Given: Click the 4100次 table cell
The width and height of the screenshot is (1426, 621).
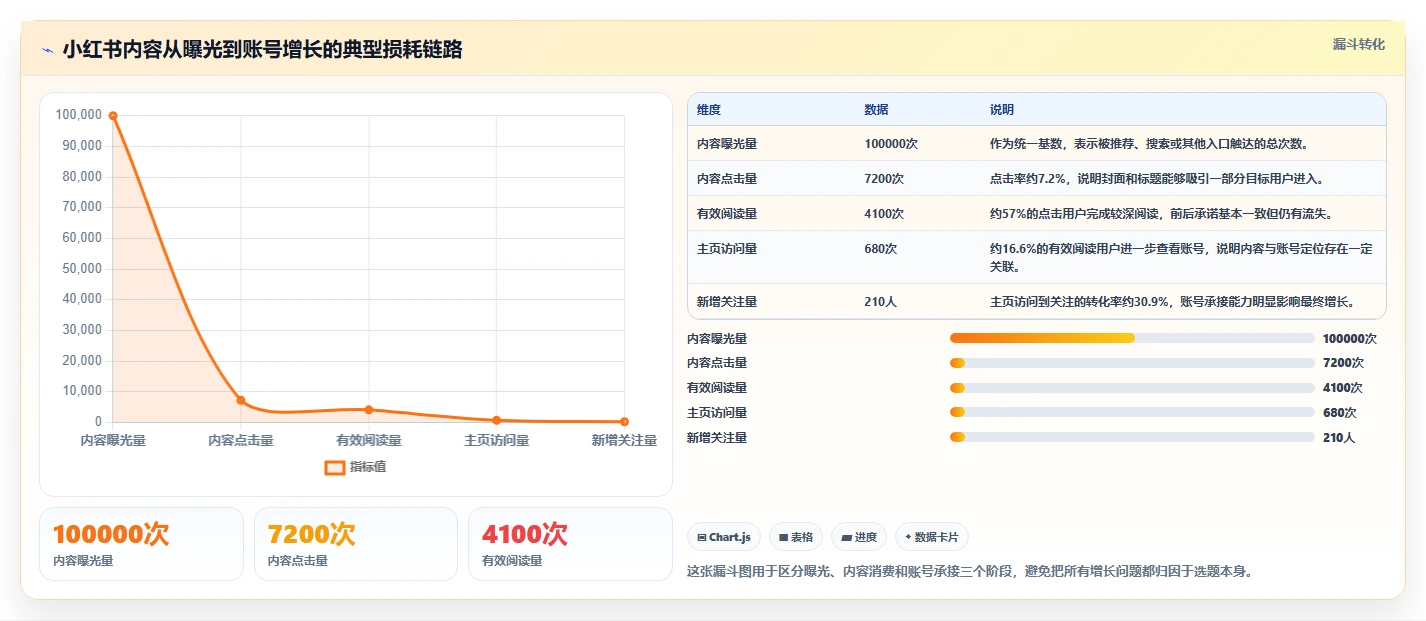Looking at the screenshot, I should coord(884,214).
